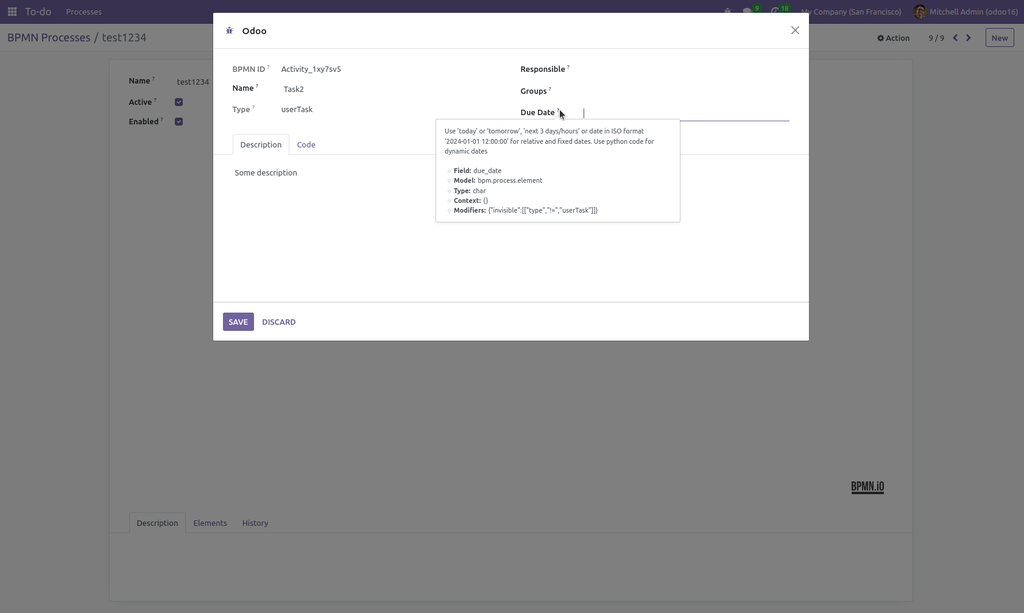This screenshot has height=613, width=1024.
Task: Go back to BPMN Processes breadcrumb
Action: pyautogui.click(x=49, y=37)
